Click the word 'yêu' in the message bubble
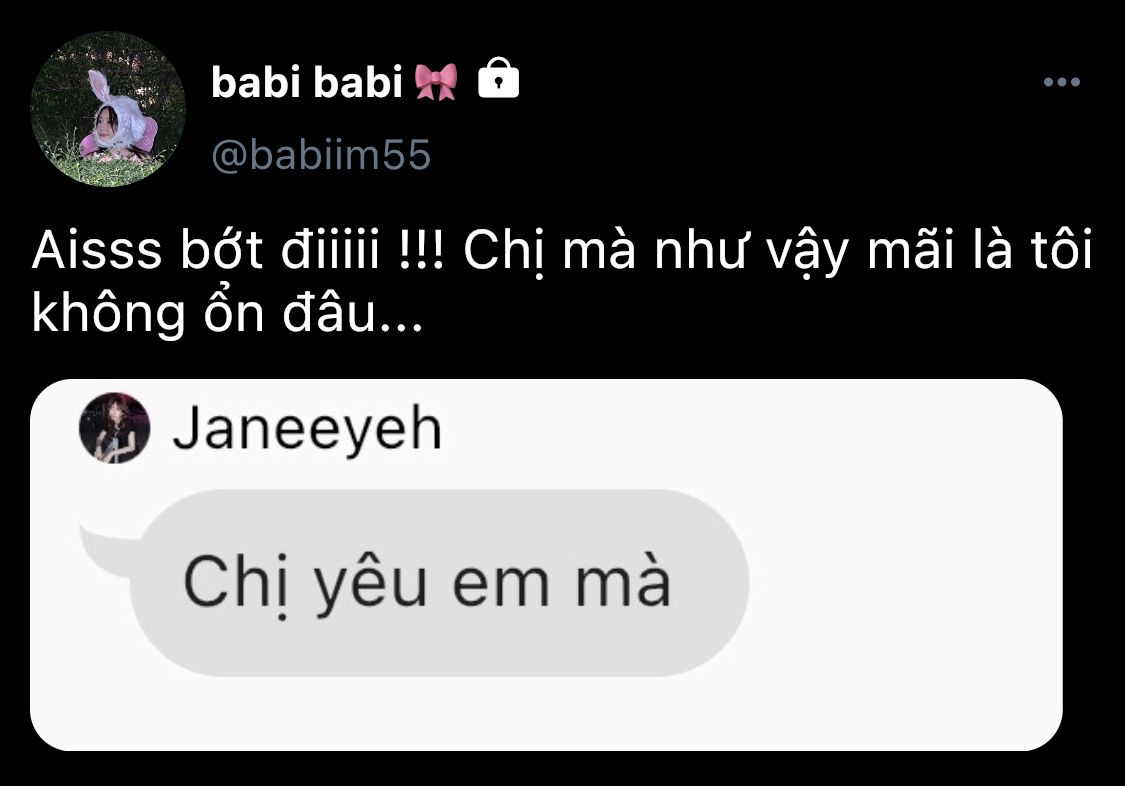 click(x=371, y=584)
